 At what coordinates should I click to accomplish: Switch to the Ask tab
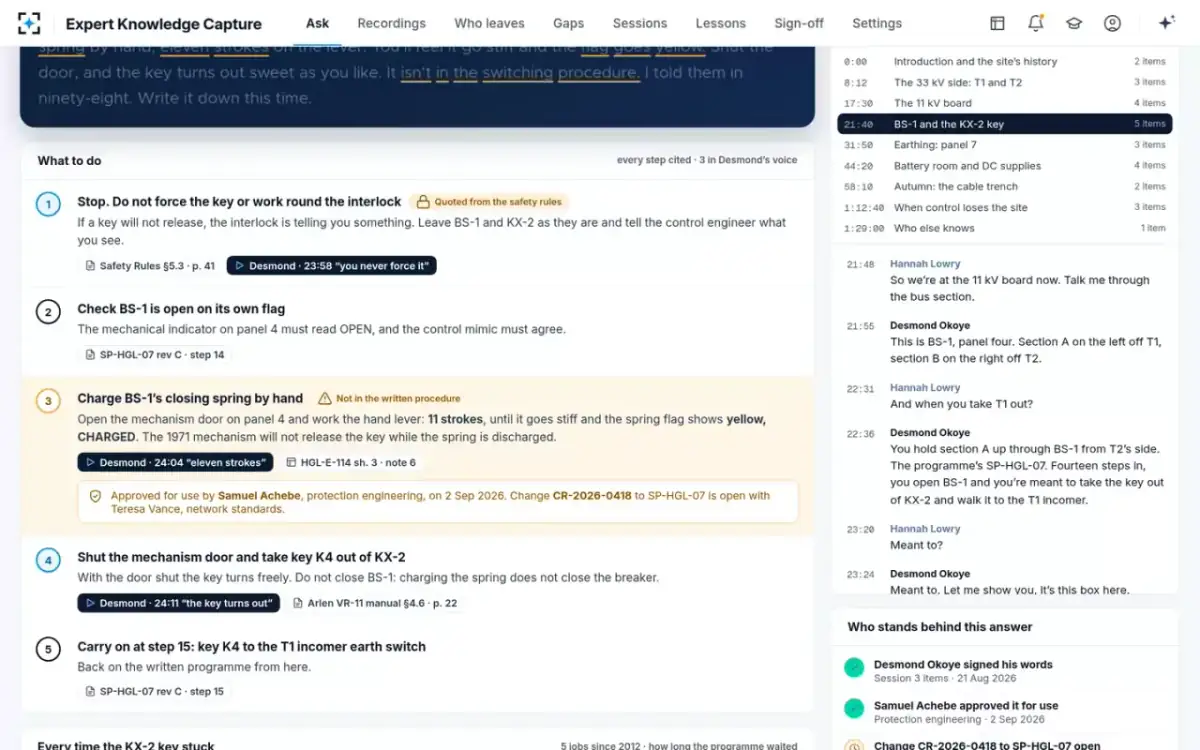pos(318,23)
